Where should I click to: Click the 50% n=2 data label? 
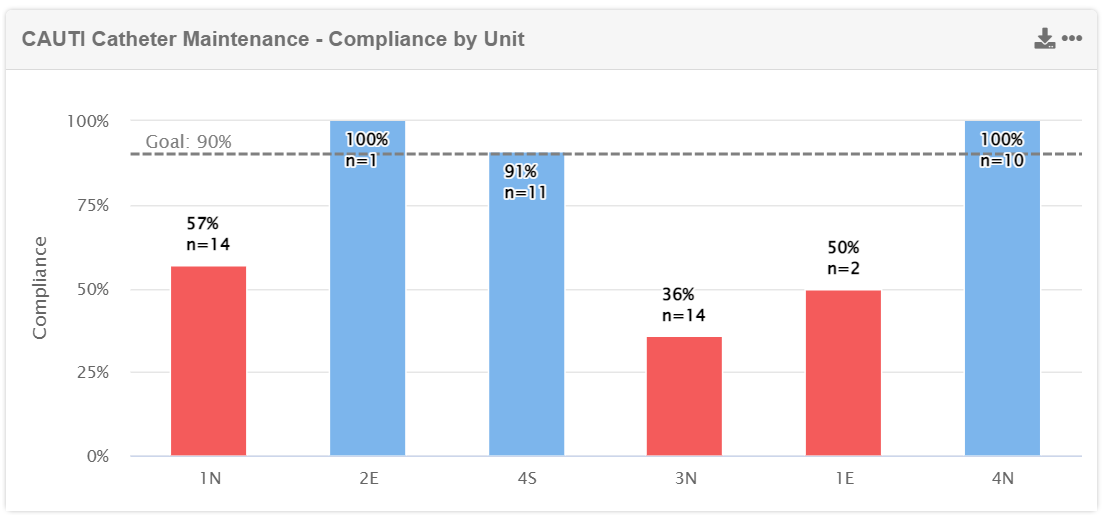point(843,258)
